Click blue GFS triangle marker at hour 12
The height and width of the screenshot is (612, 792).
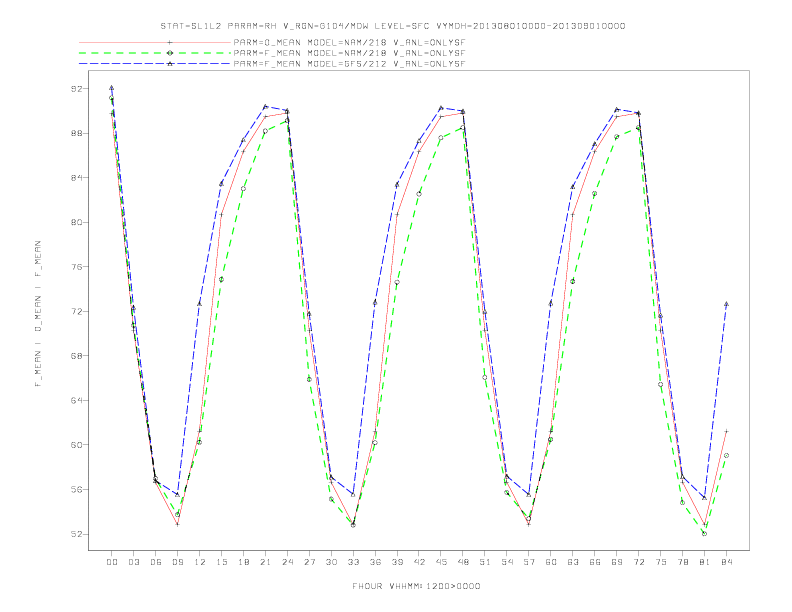point(200,303)
